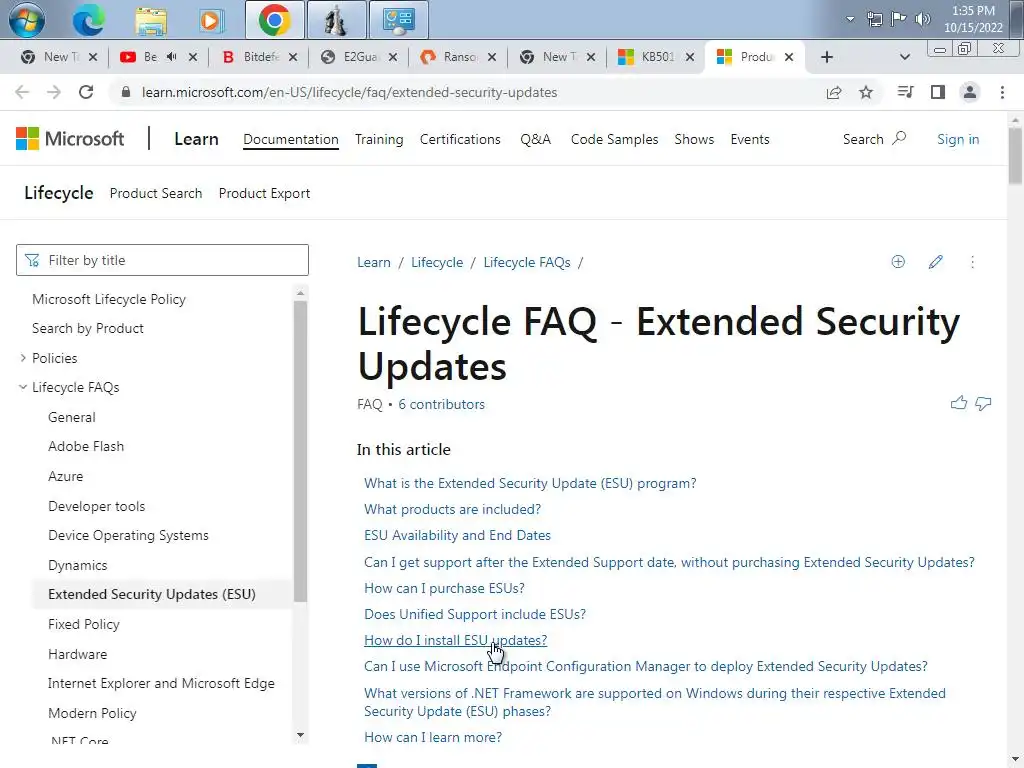The height and width of the screenshot is (768, 1024).
Task: Open the Learn home link
Action: click(x=196, y=139)
